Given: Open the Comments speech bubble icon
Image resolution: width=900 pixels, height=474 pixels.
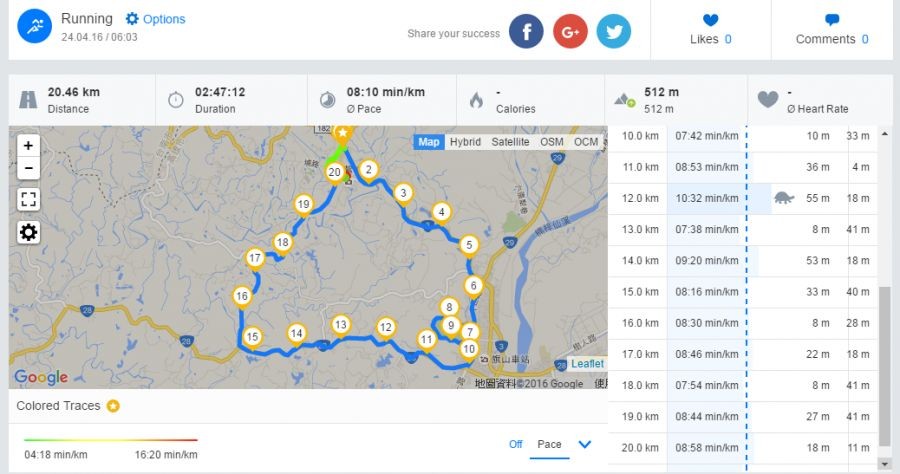Looking at the screenshot, I should click(x=832, y=19).
